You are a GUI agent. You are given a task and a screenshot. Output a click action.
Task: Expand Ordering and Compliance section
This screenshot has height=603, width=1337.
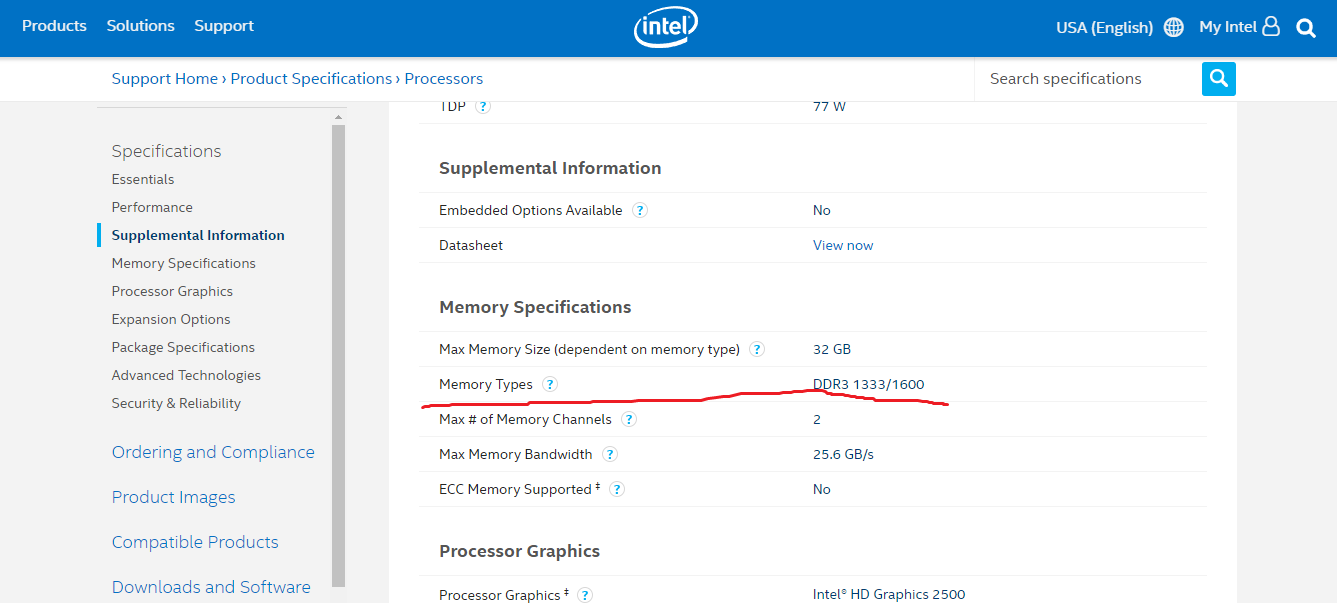pos(213,452)
